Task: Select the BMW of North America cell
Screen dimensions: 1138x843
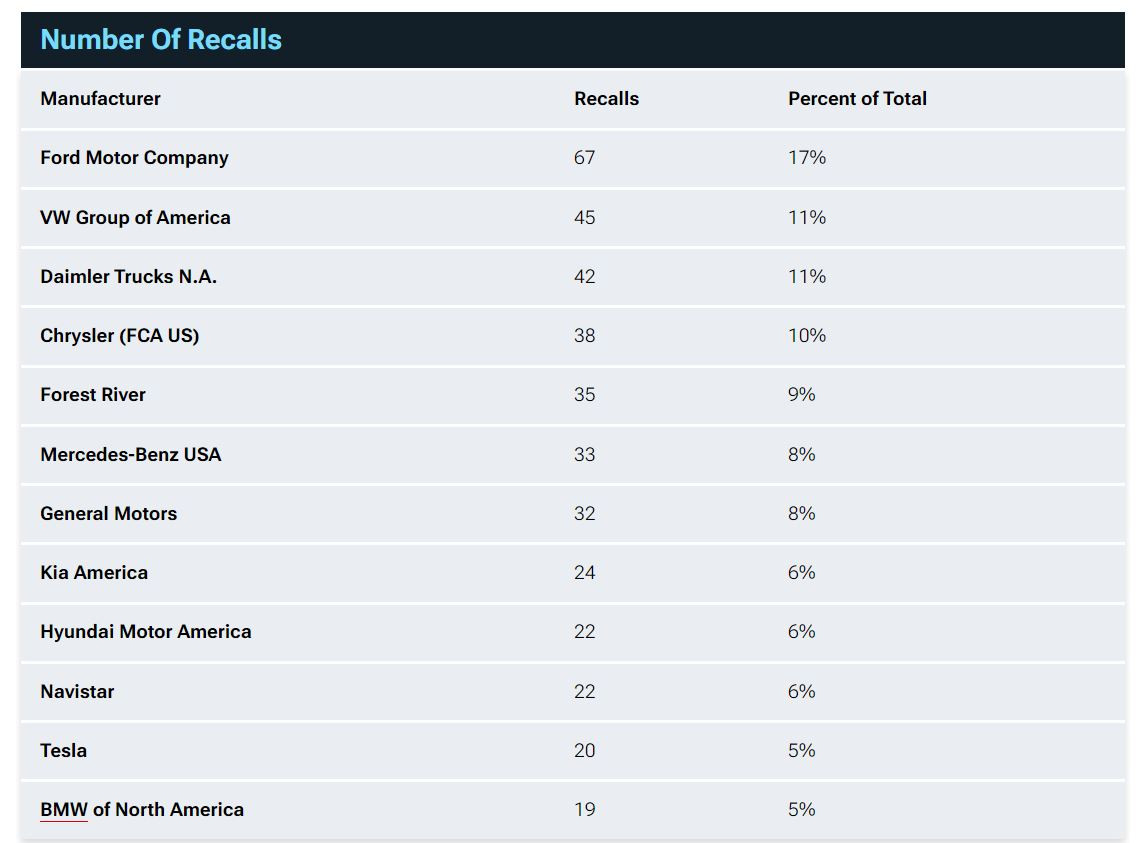Action: (142, 810)
